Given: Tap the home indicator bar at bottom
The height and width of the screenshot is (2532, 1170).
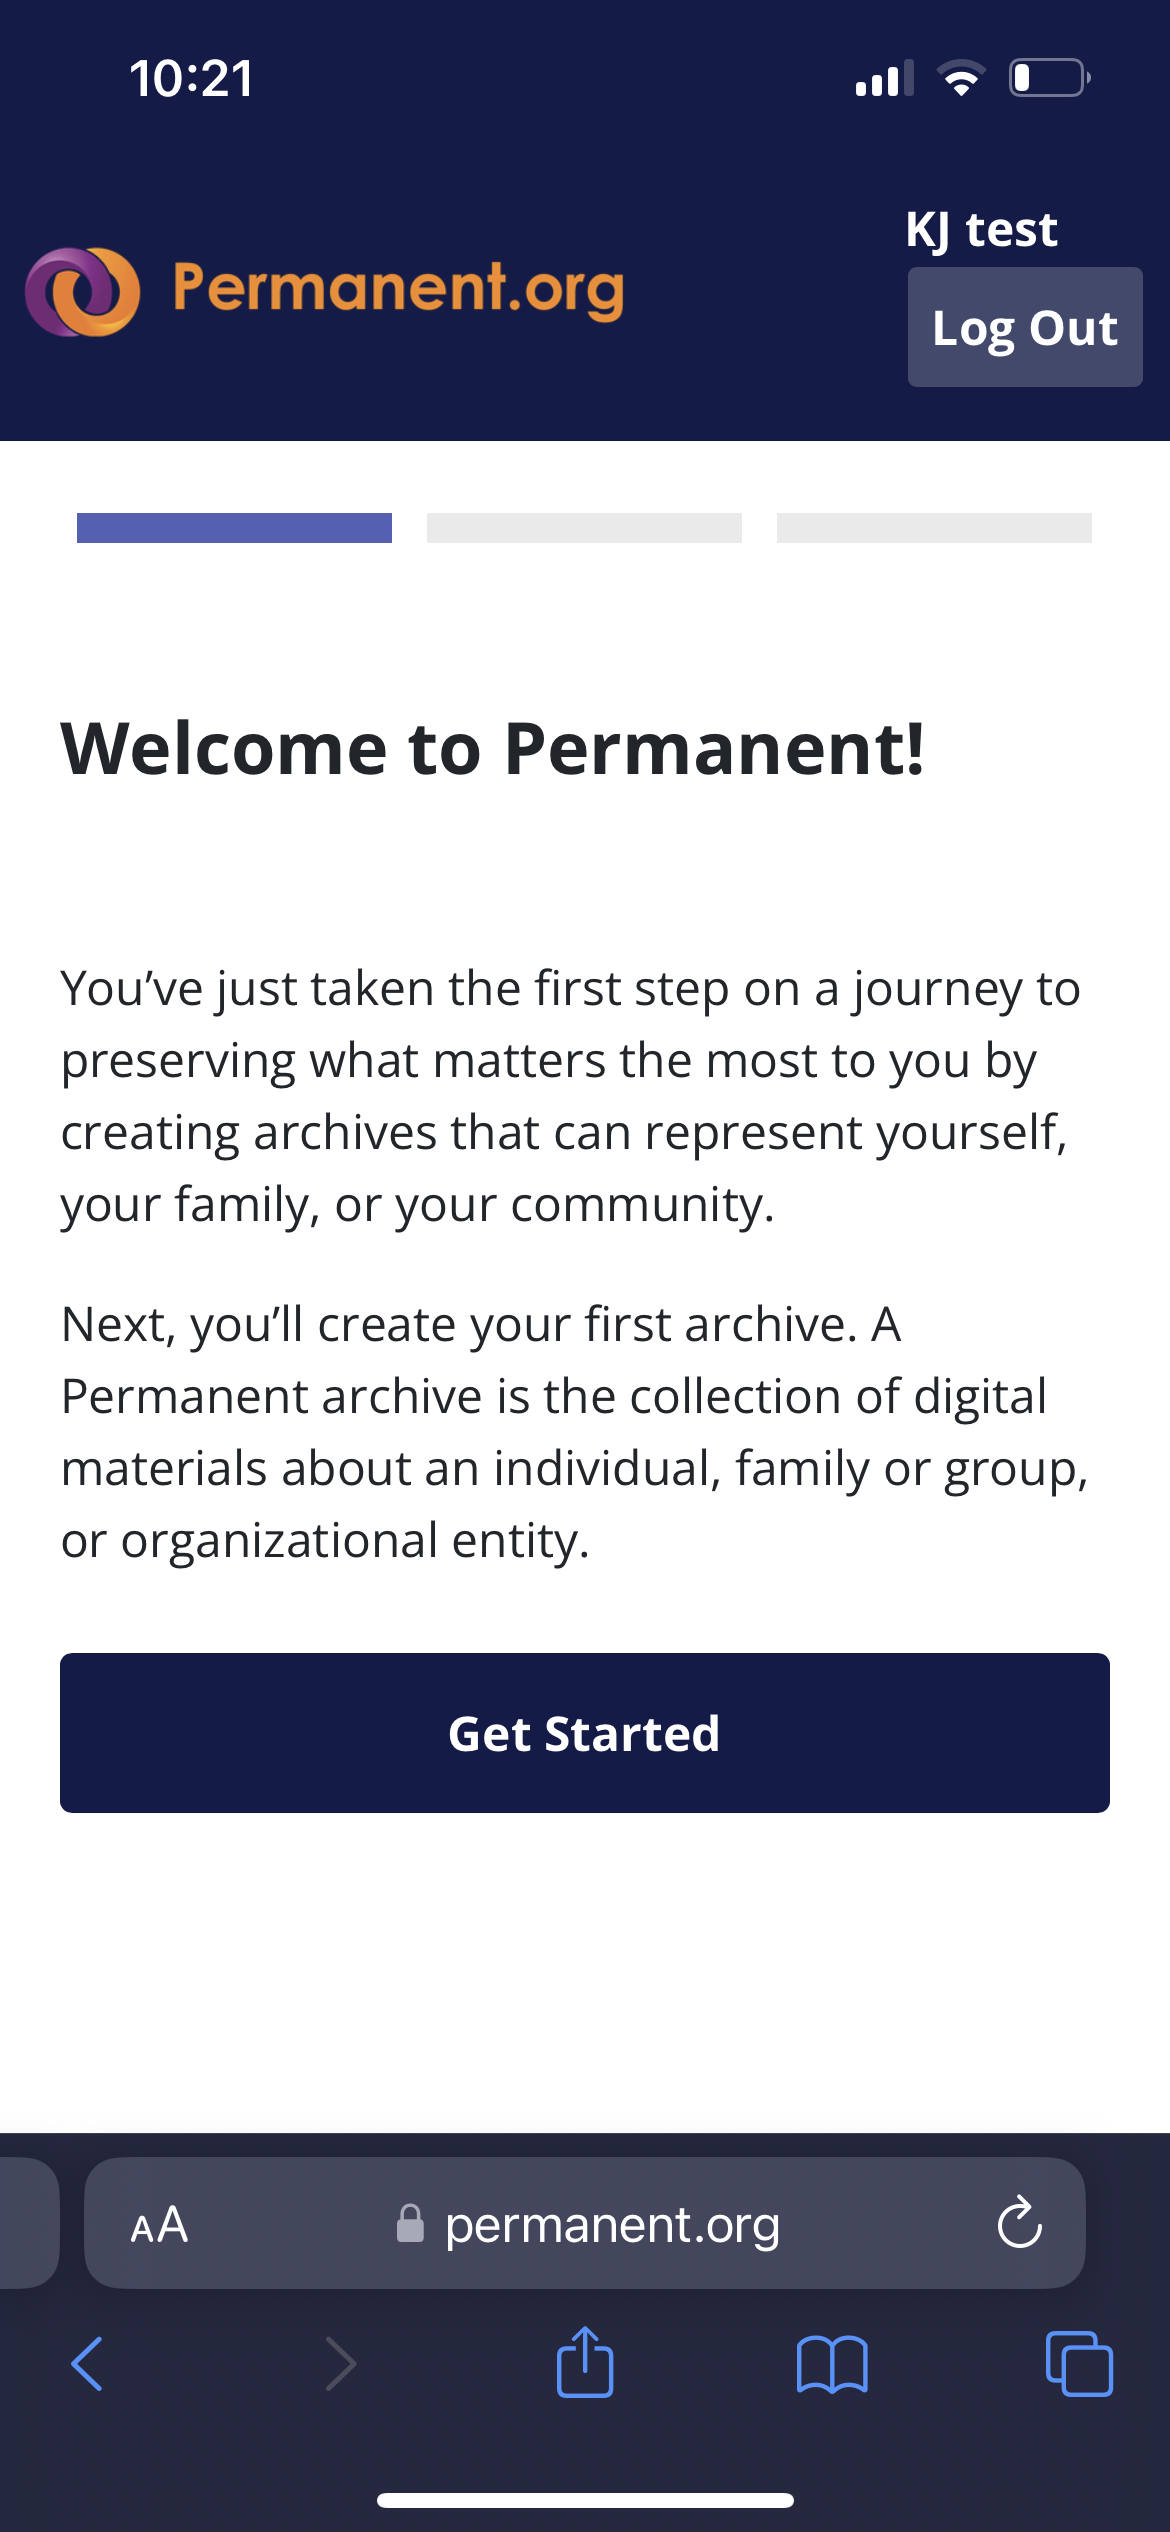Looking at the screenshot, I should (585, 2500).
